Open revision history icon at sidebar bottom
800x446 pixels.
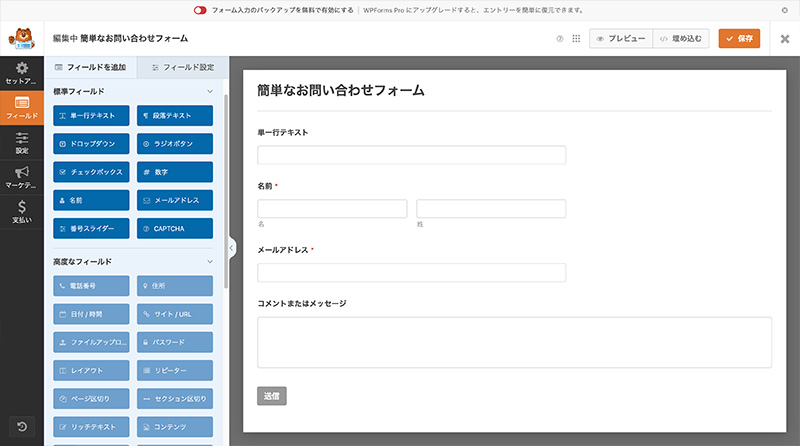pyautogui.click(x=21, y=427)
